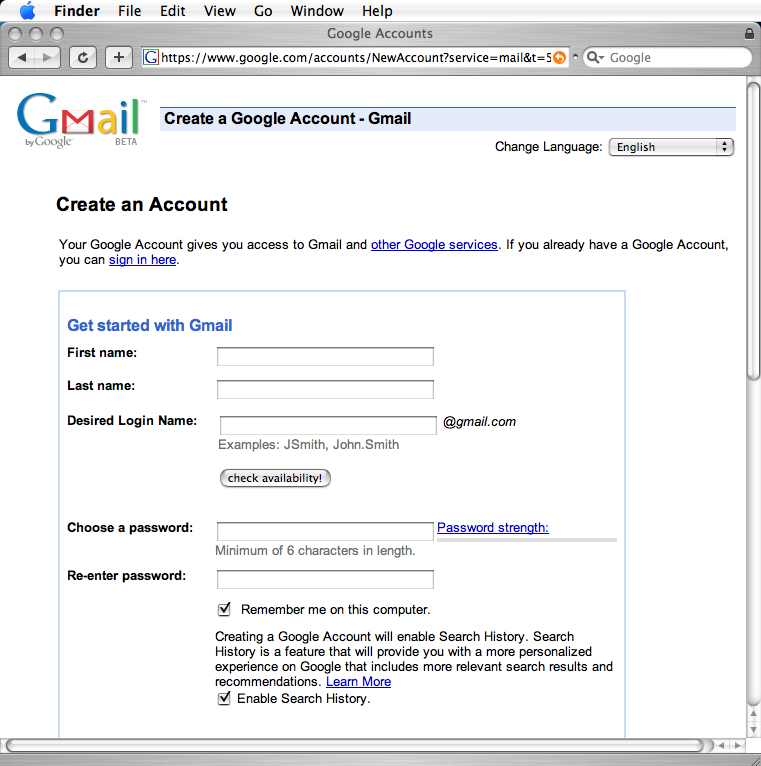Open the Learn More link
Viewport: 761px width, 766px height.
pyautogui.click(x=359, y=681)
